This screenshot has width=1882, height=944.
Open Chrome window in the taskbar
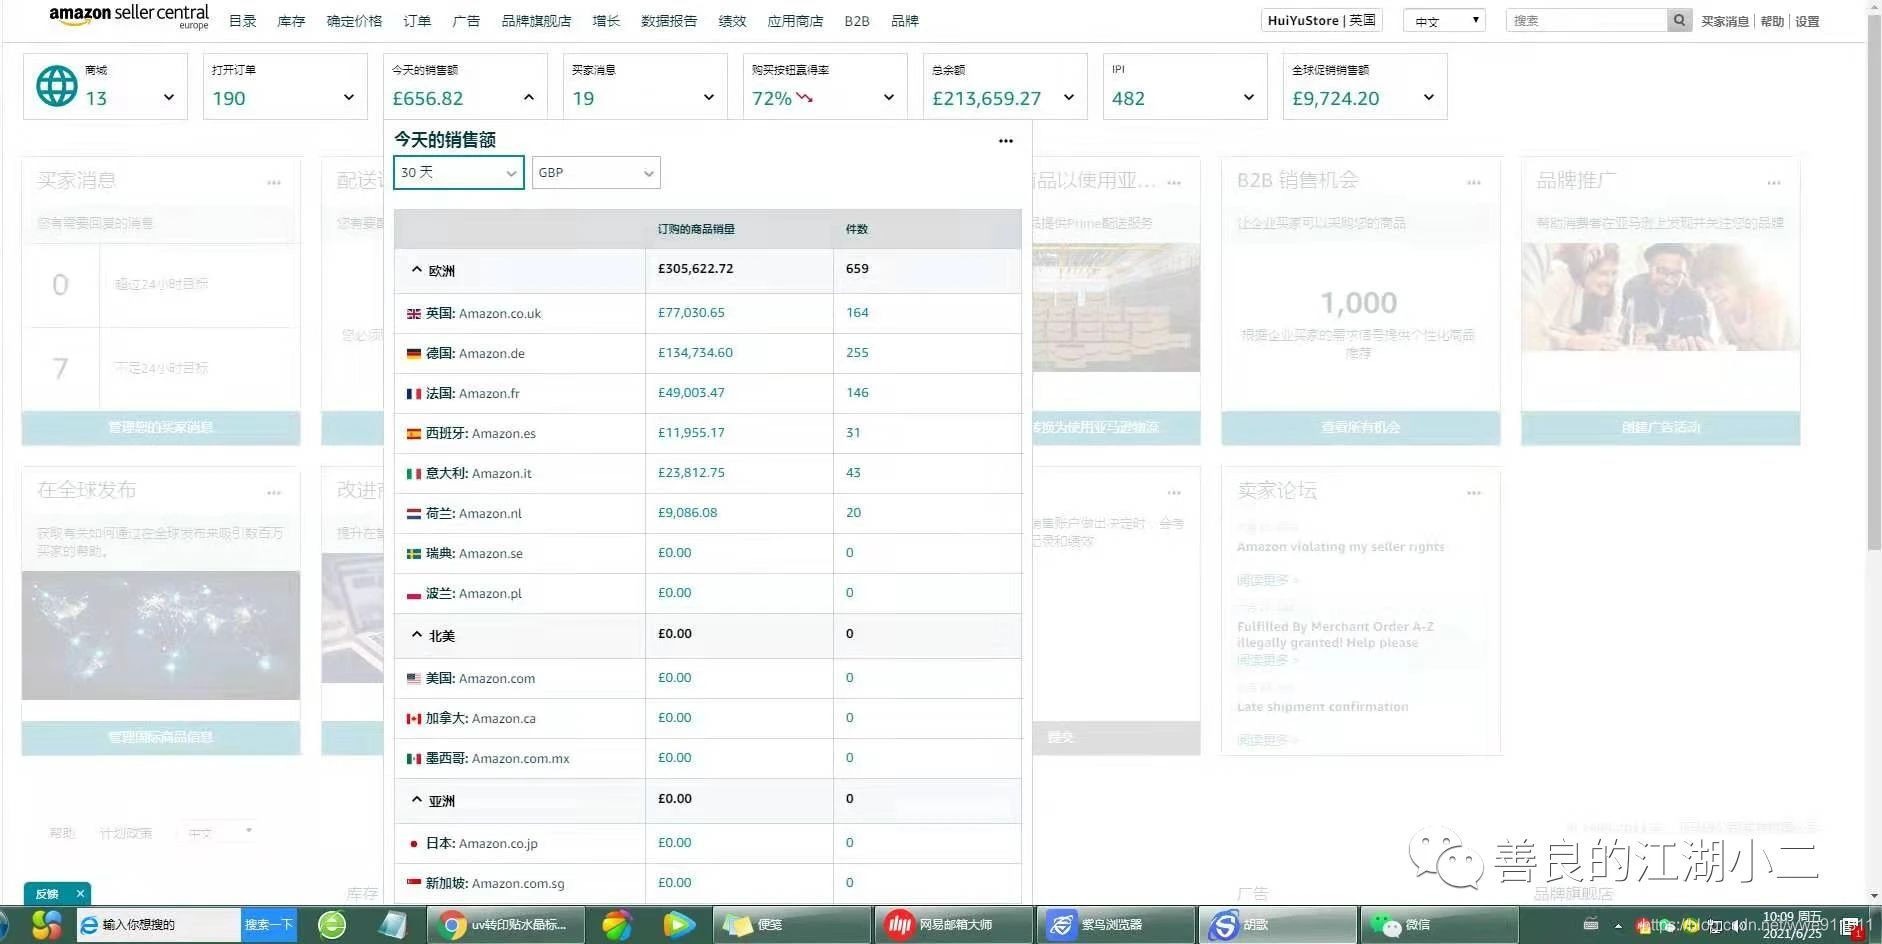tap(504, 925)
